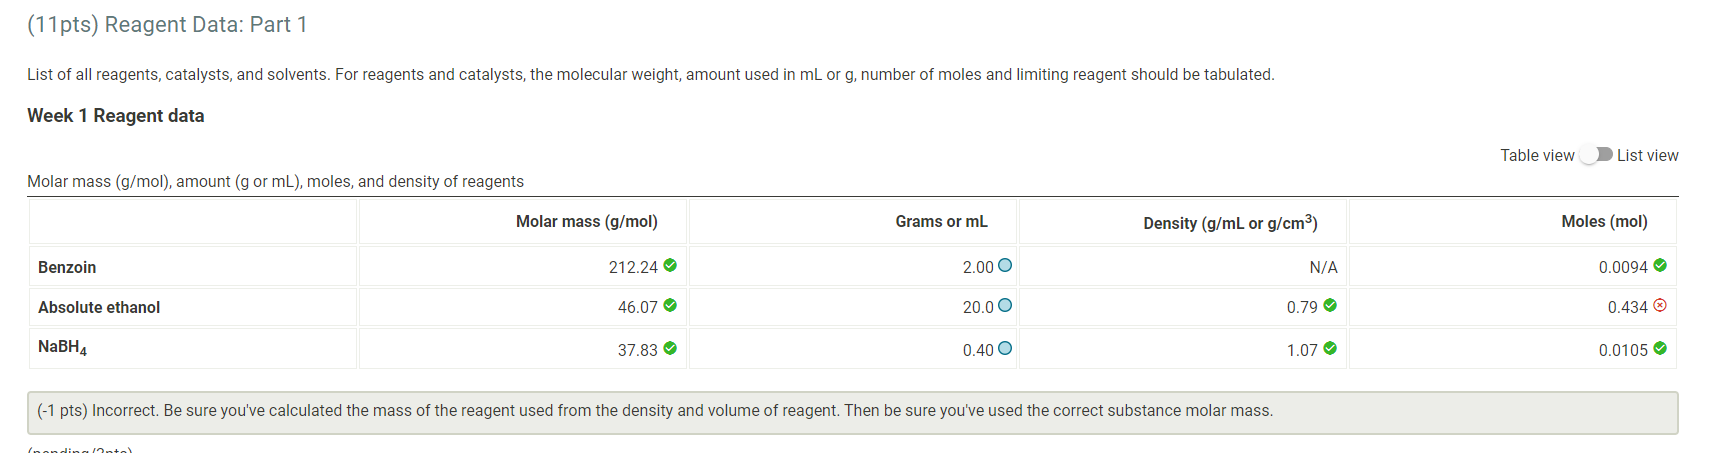Click green checkmark beside NaBH4 density 1.07
The width and height of the screenshot is (1736, 453).
click(1330, 348)
